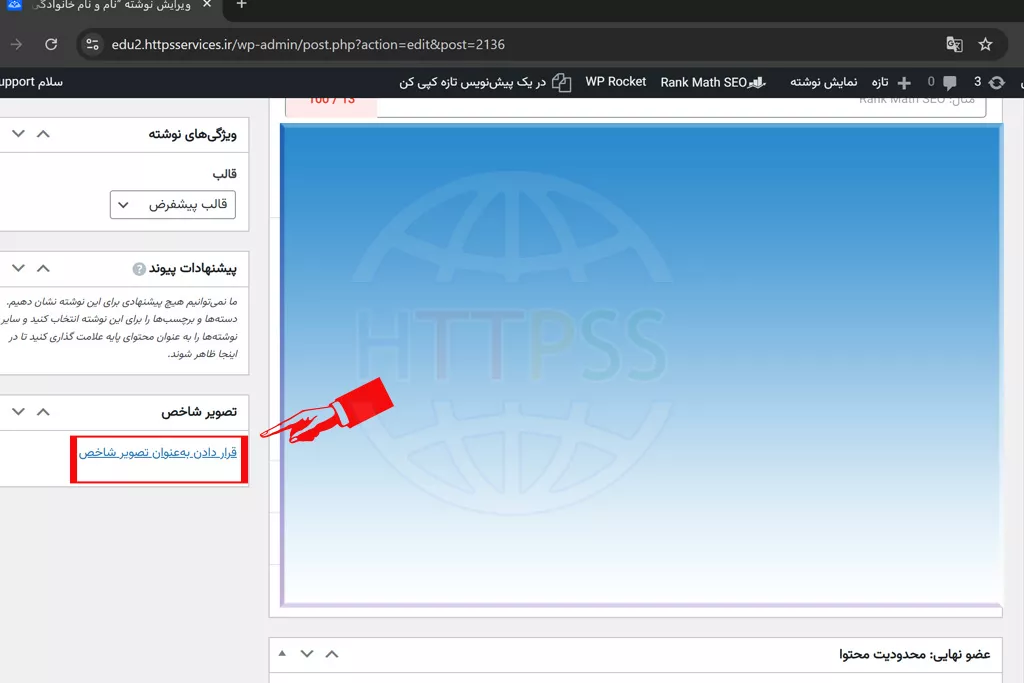This screenshot has width=1024, height=683.
Task: Open site information icon in address bar
Action: pos(92,44)
